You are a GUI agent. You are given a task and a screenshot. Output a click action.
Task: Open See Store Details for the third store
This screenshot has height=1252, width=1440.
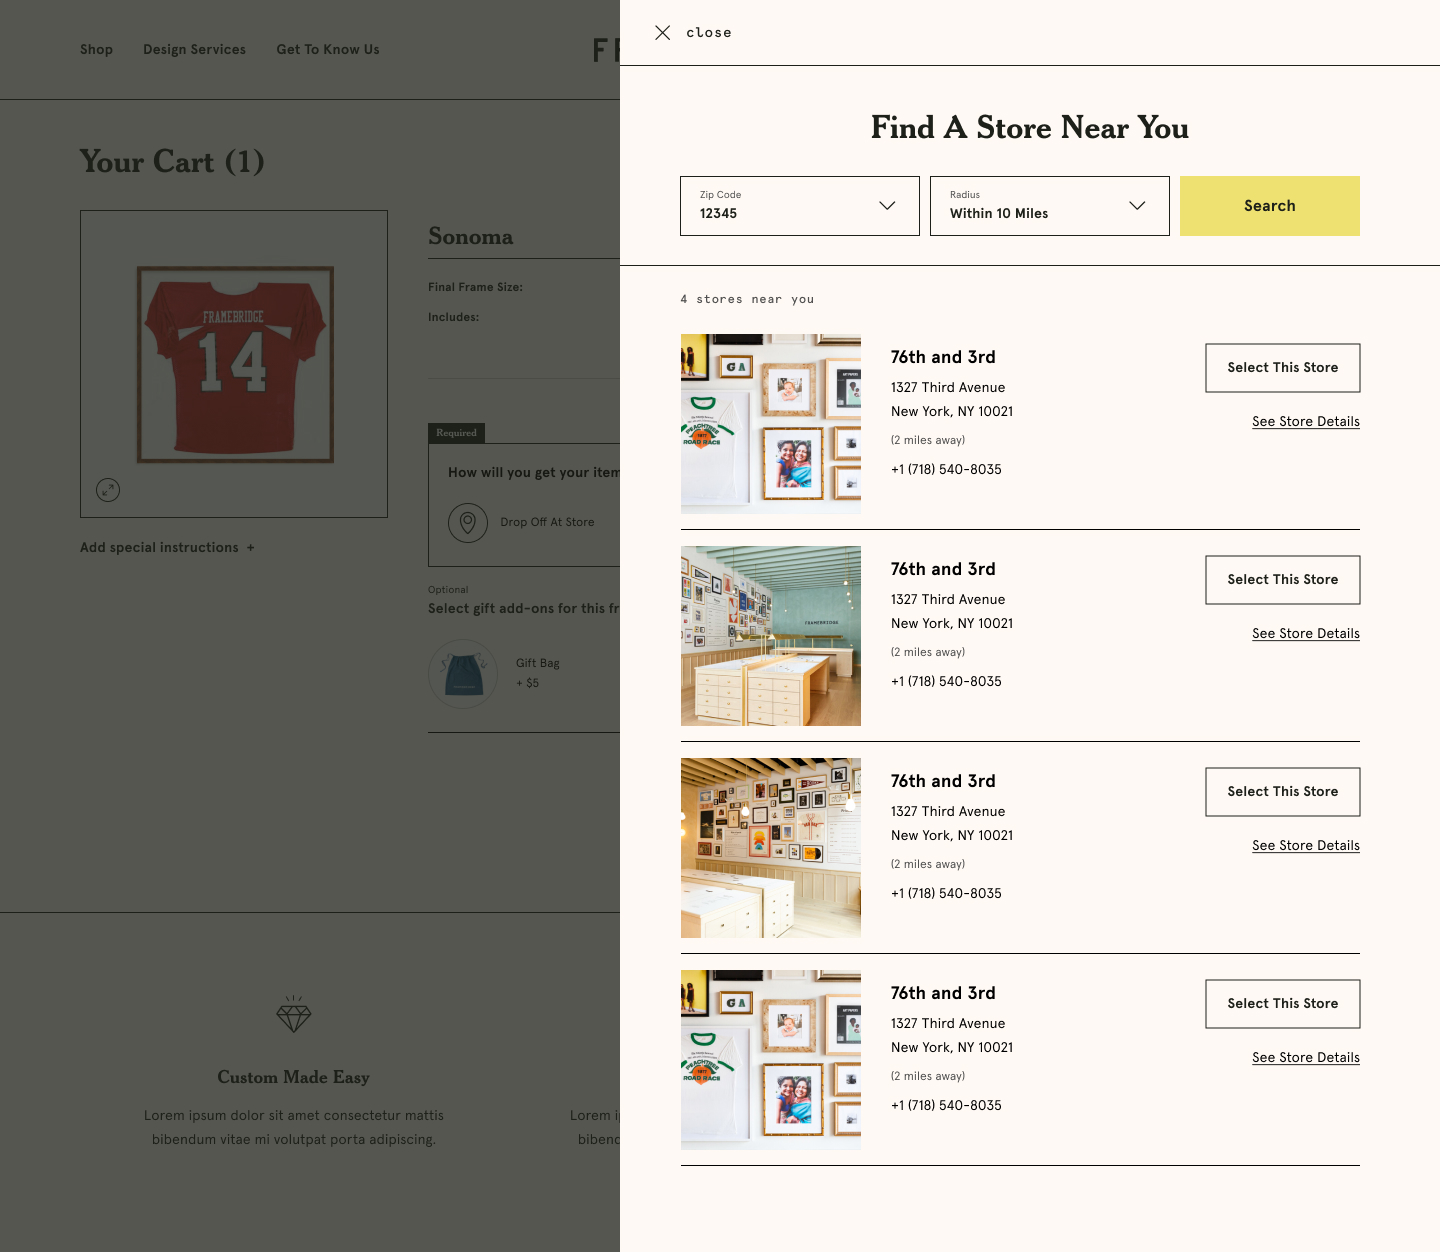[x=1305, y=845]
